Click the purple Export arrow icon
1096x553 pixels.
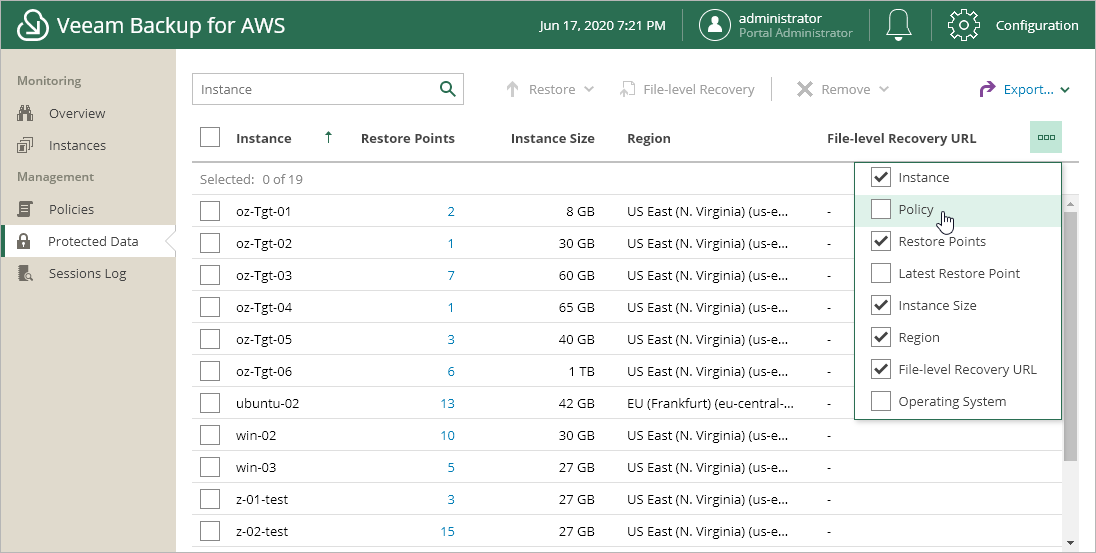[x=987, y=89]
